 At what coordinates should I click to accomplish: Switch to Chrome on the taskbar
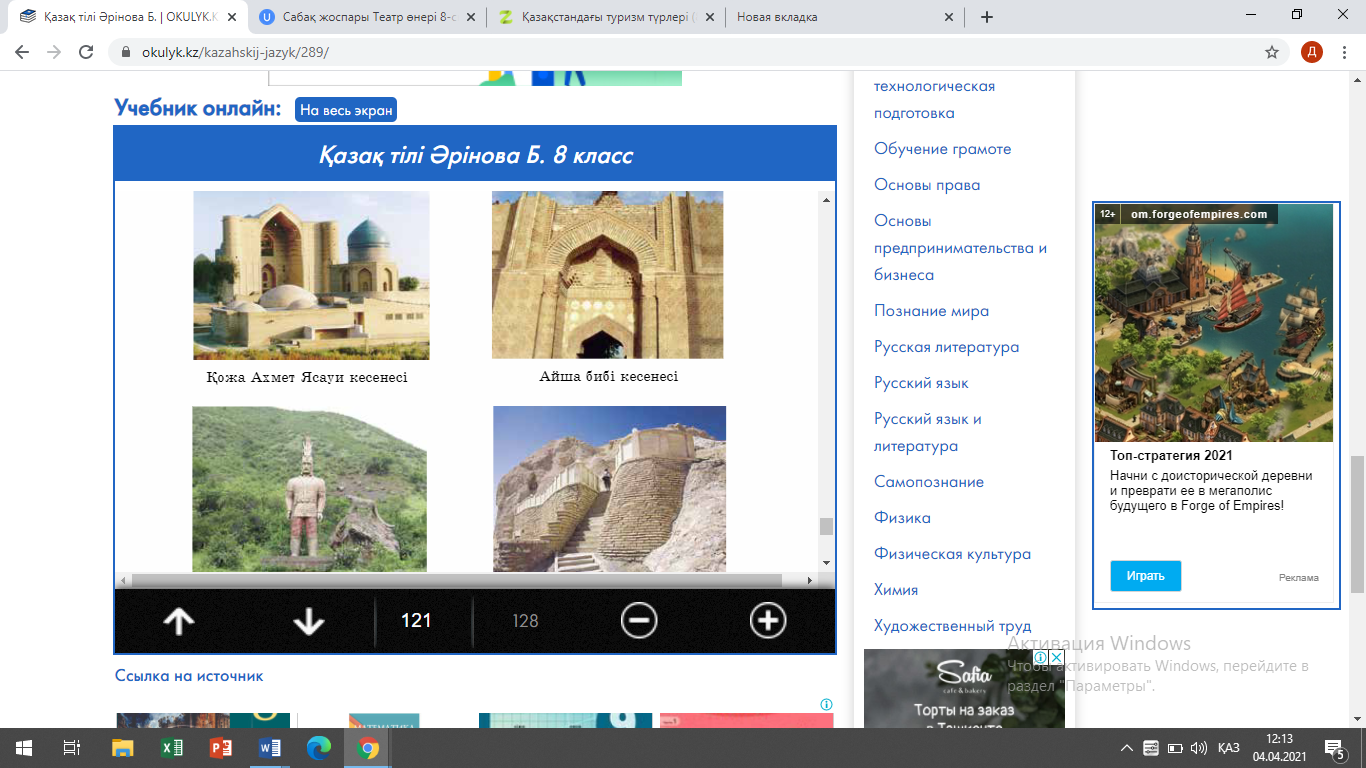click(x=367, y=748)
